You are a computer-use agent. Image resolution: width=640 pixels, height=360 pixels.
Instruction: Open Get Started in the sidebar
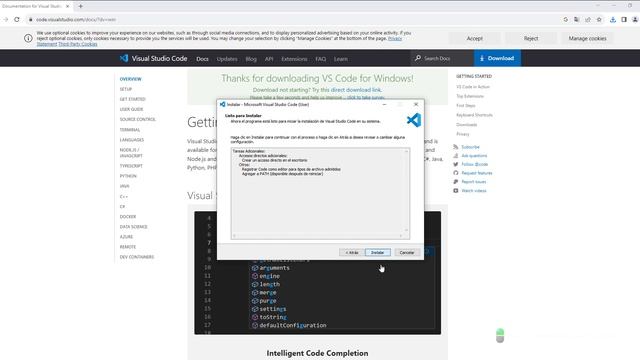[x=132, y=99]
